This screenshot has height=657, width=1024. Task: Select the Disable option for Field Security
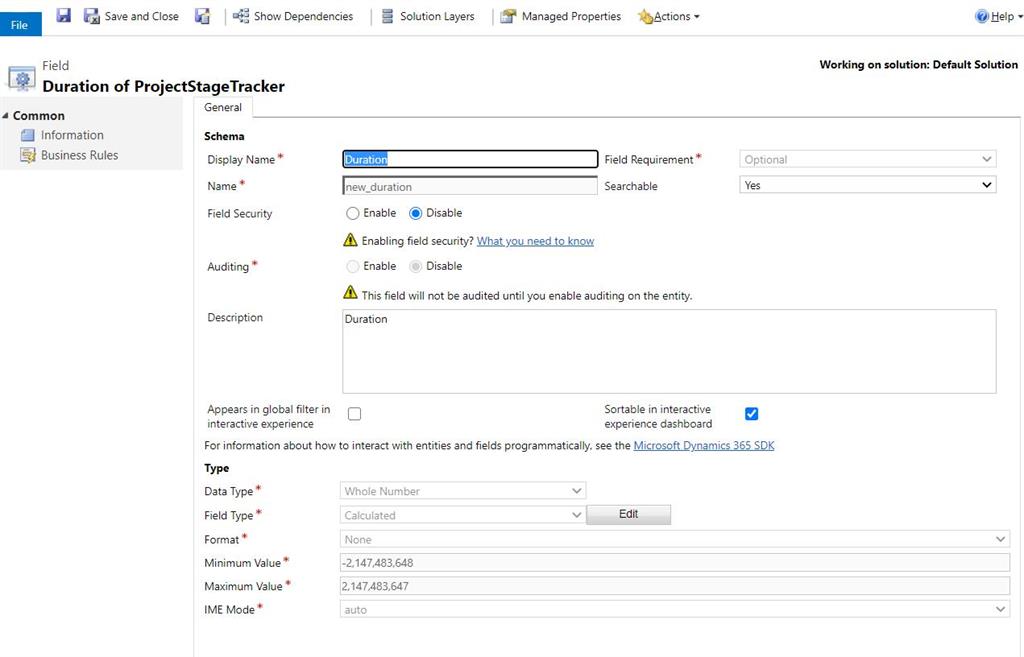click(x=416, y=213)
